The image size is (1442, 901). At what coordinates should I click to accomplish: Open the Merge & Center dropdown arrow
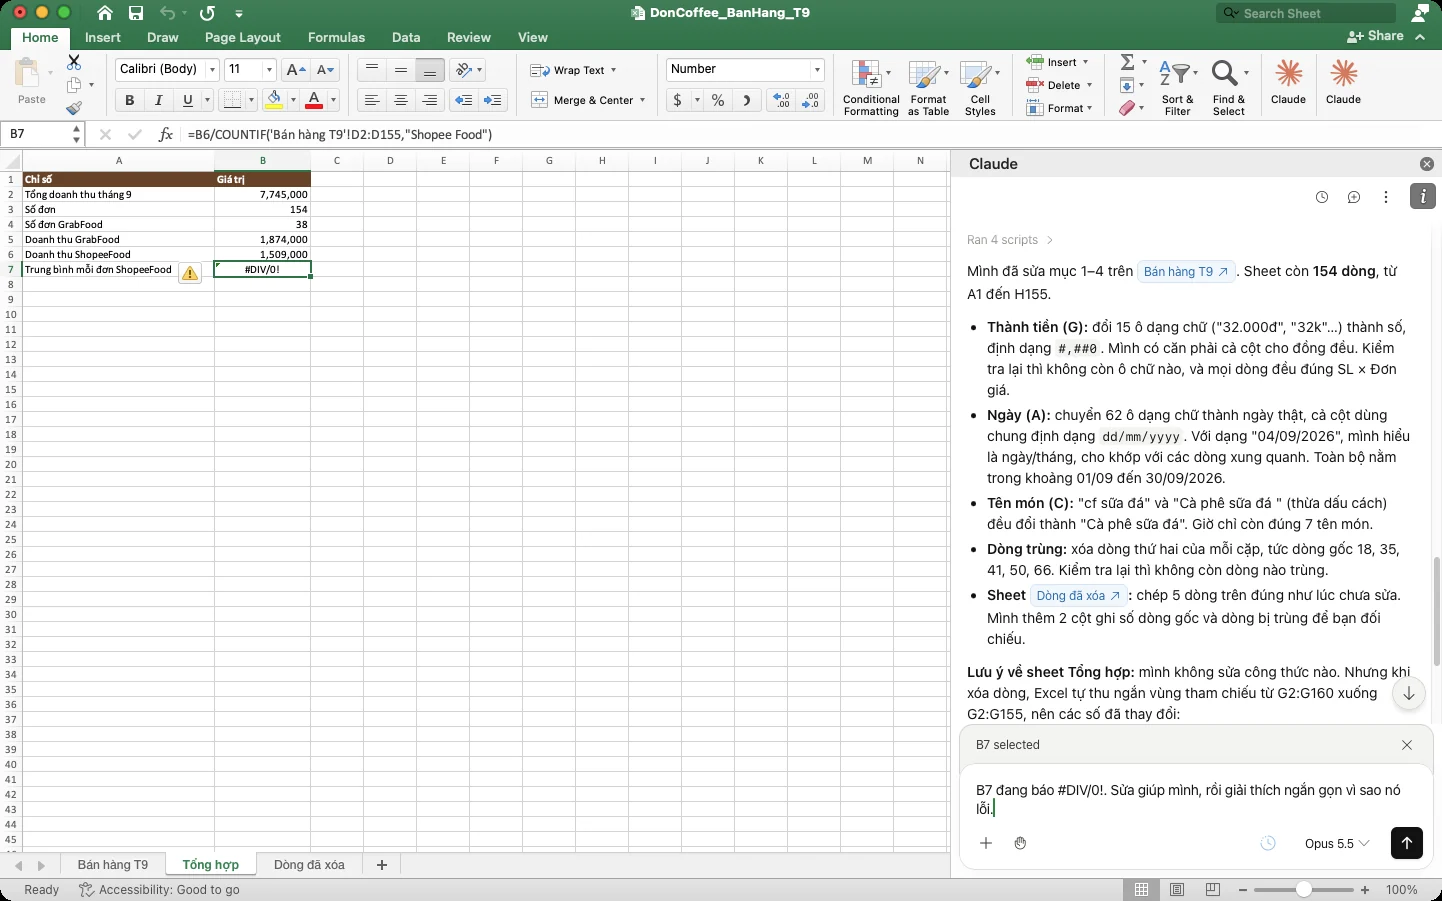pos(642,100)
